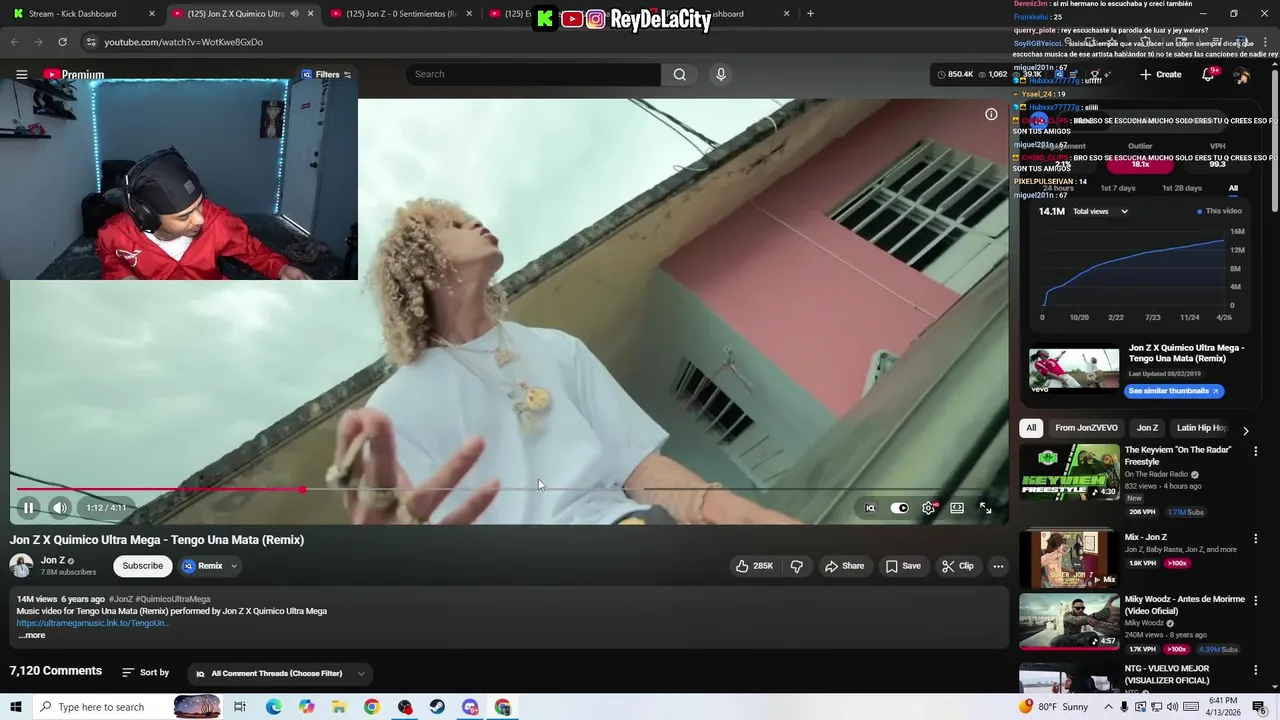Switch to Stream - Kick Dashboard tab
Image resolution: width=1280 pixels, height=720 pixels.
tap(80, 14)
